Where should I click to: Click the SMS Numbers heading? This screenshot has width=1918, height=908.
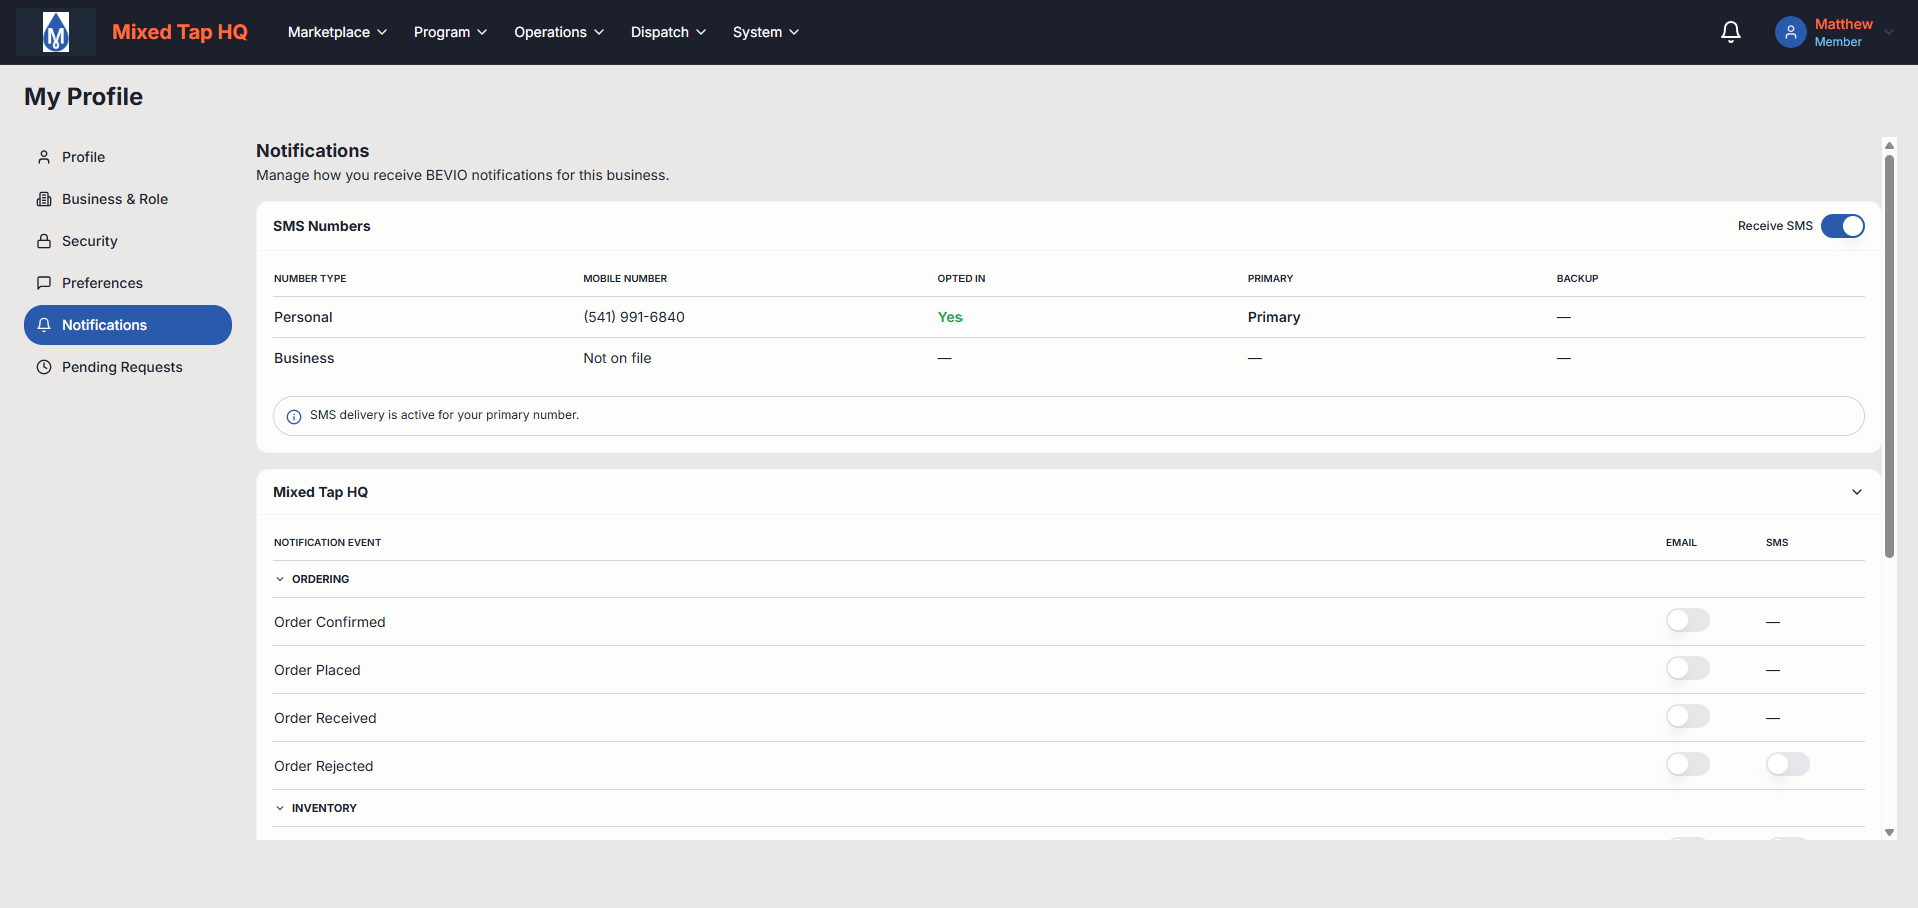point(322,226)
